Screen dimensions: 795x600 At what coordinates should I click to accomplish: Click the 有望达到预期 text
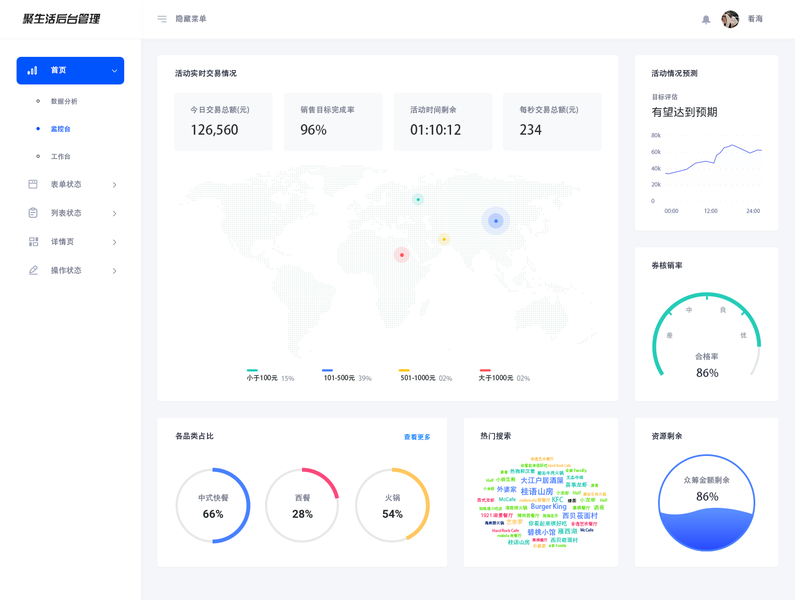point(684,112)
